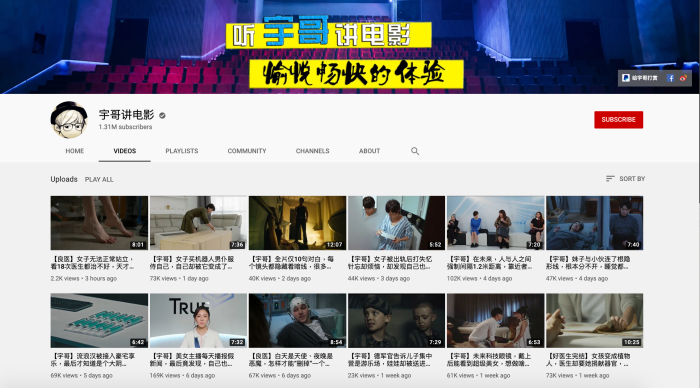
Task: Open the PLAYLISTS tab
Action: tap(182, 151)
